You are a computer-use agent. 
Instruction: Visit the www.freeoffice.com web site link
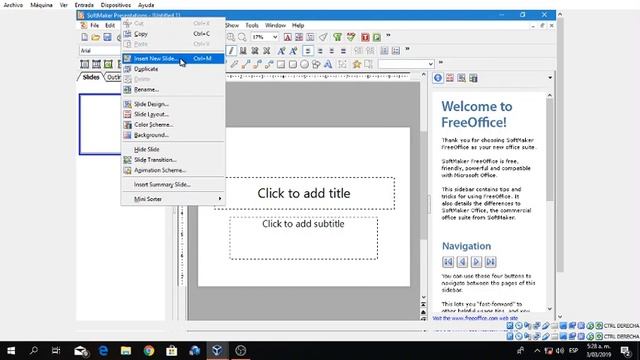click(x=475, y=318)
